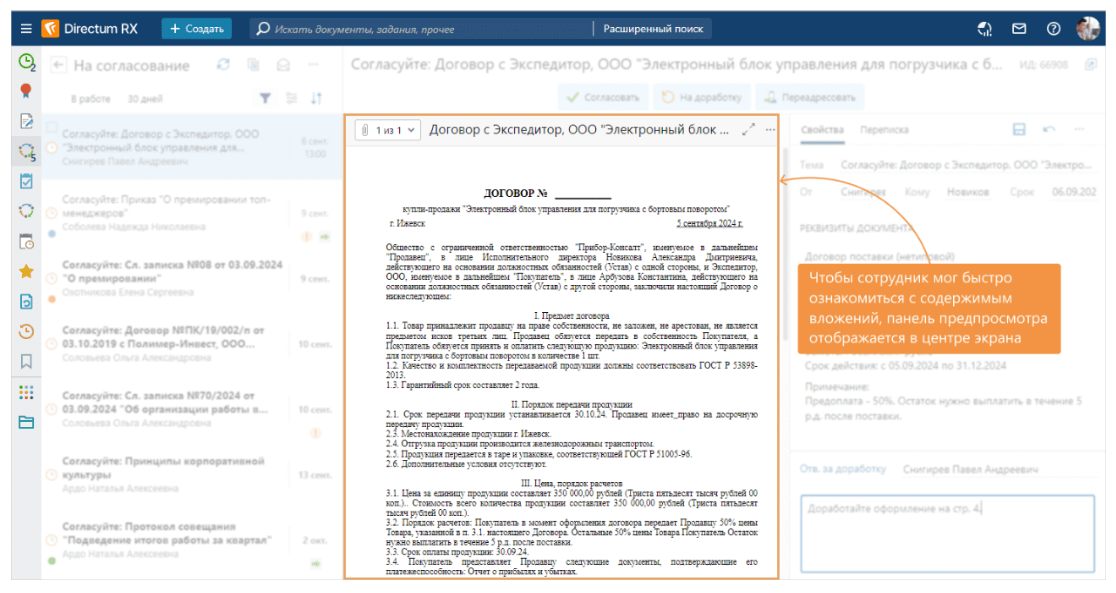Tick the checkbox of the first list task

[x=51, y=128]
